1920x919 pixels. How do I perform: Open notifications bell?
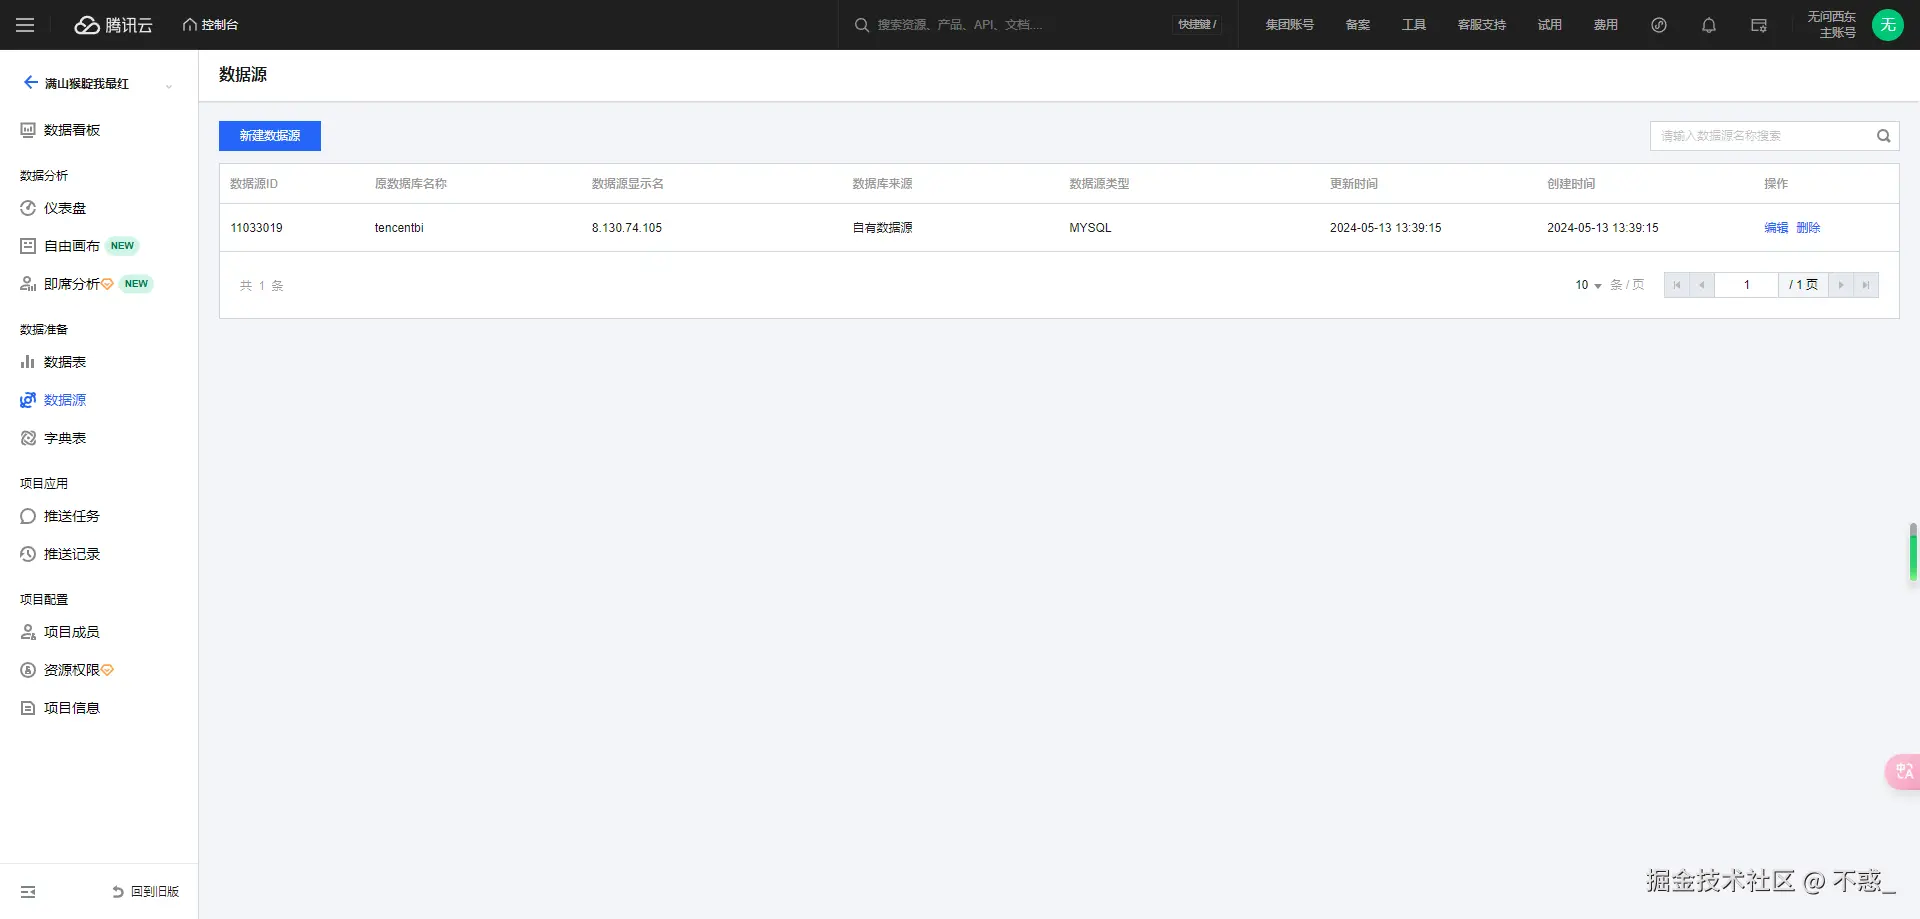[x=1709, y=25]
